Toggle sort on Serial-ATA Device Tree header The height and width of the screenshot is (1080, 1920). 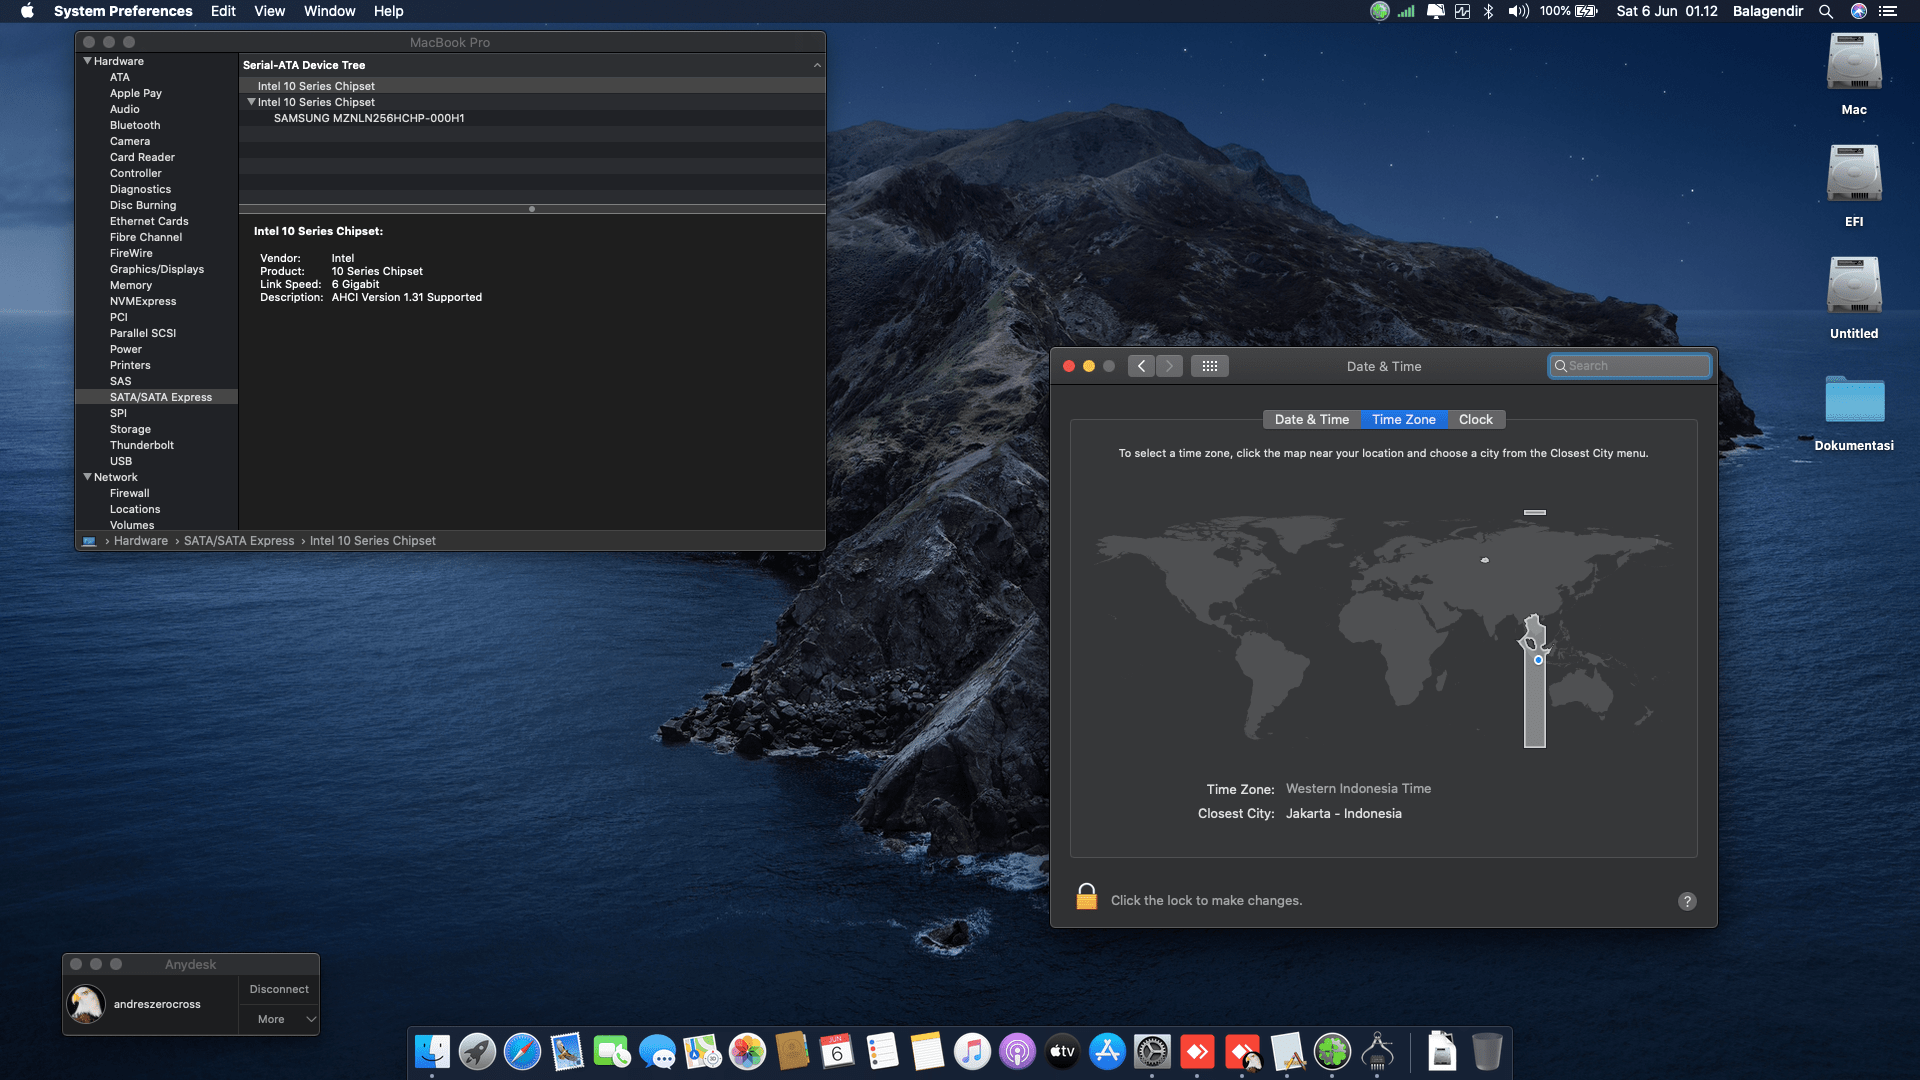coord(532,65)
